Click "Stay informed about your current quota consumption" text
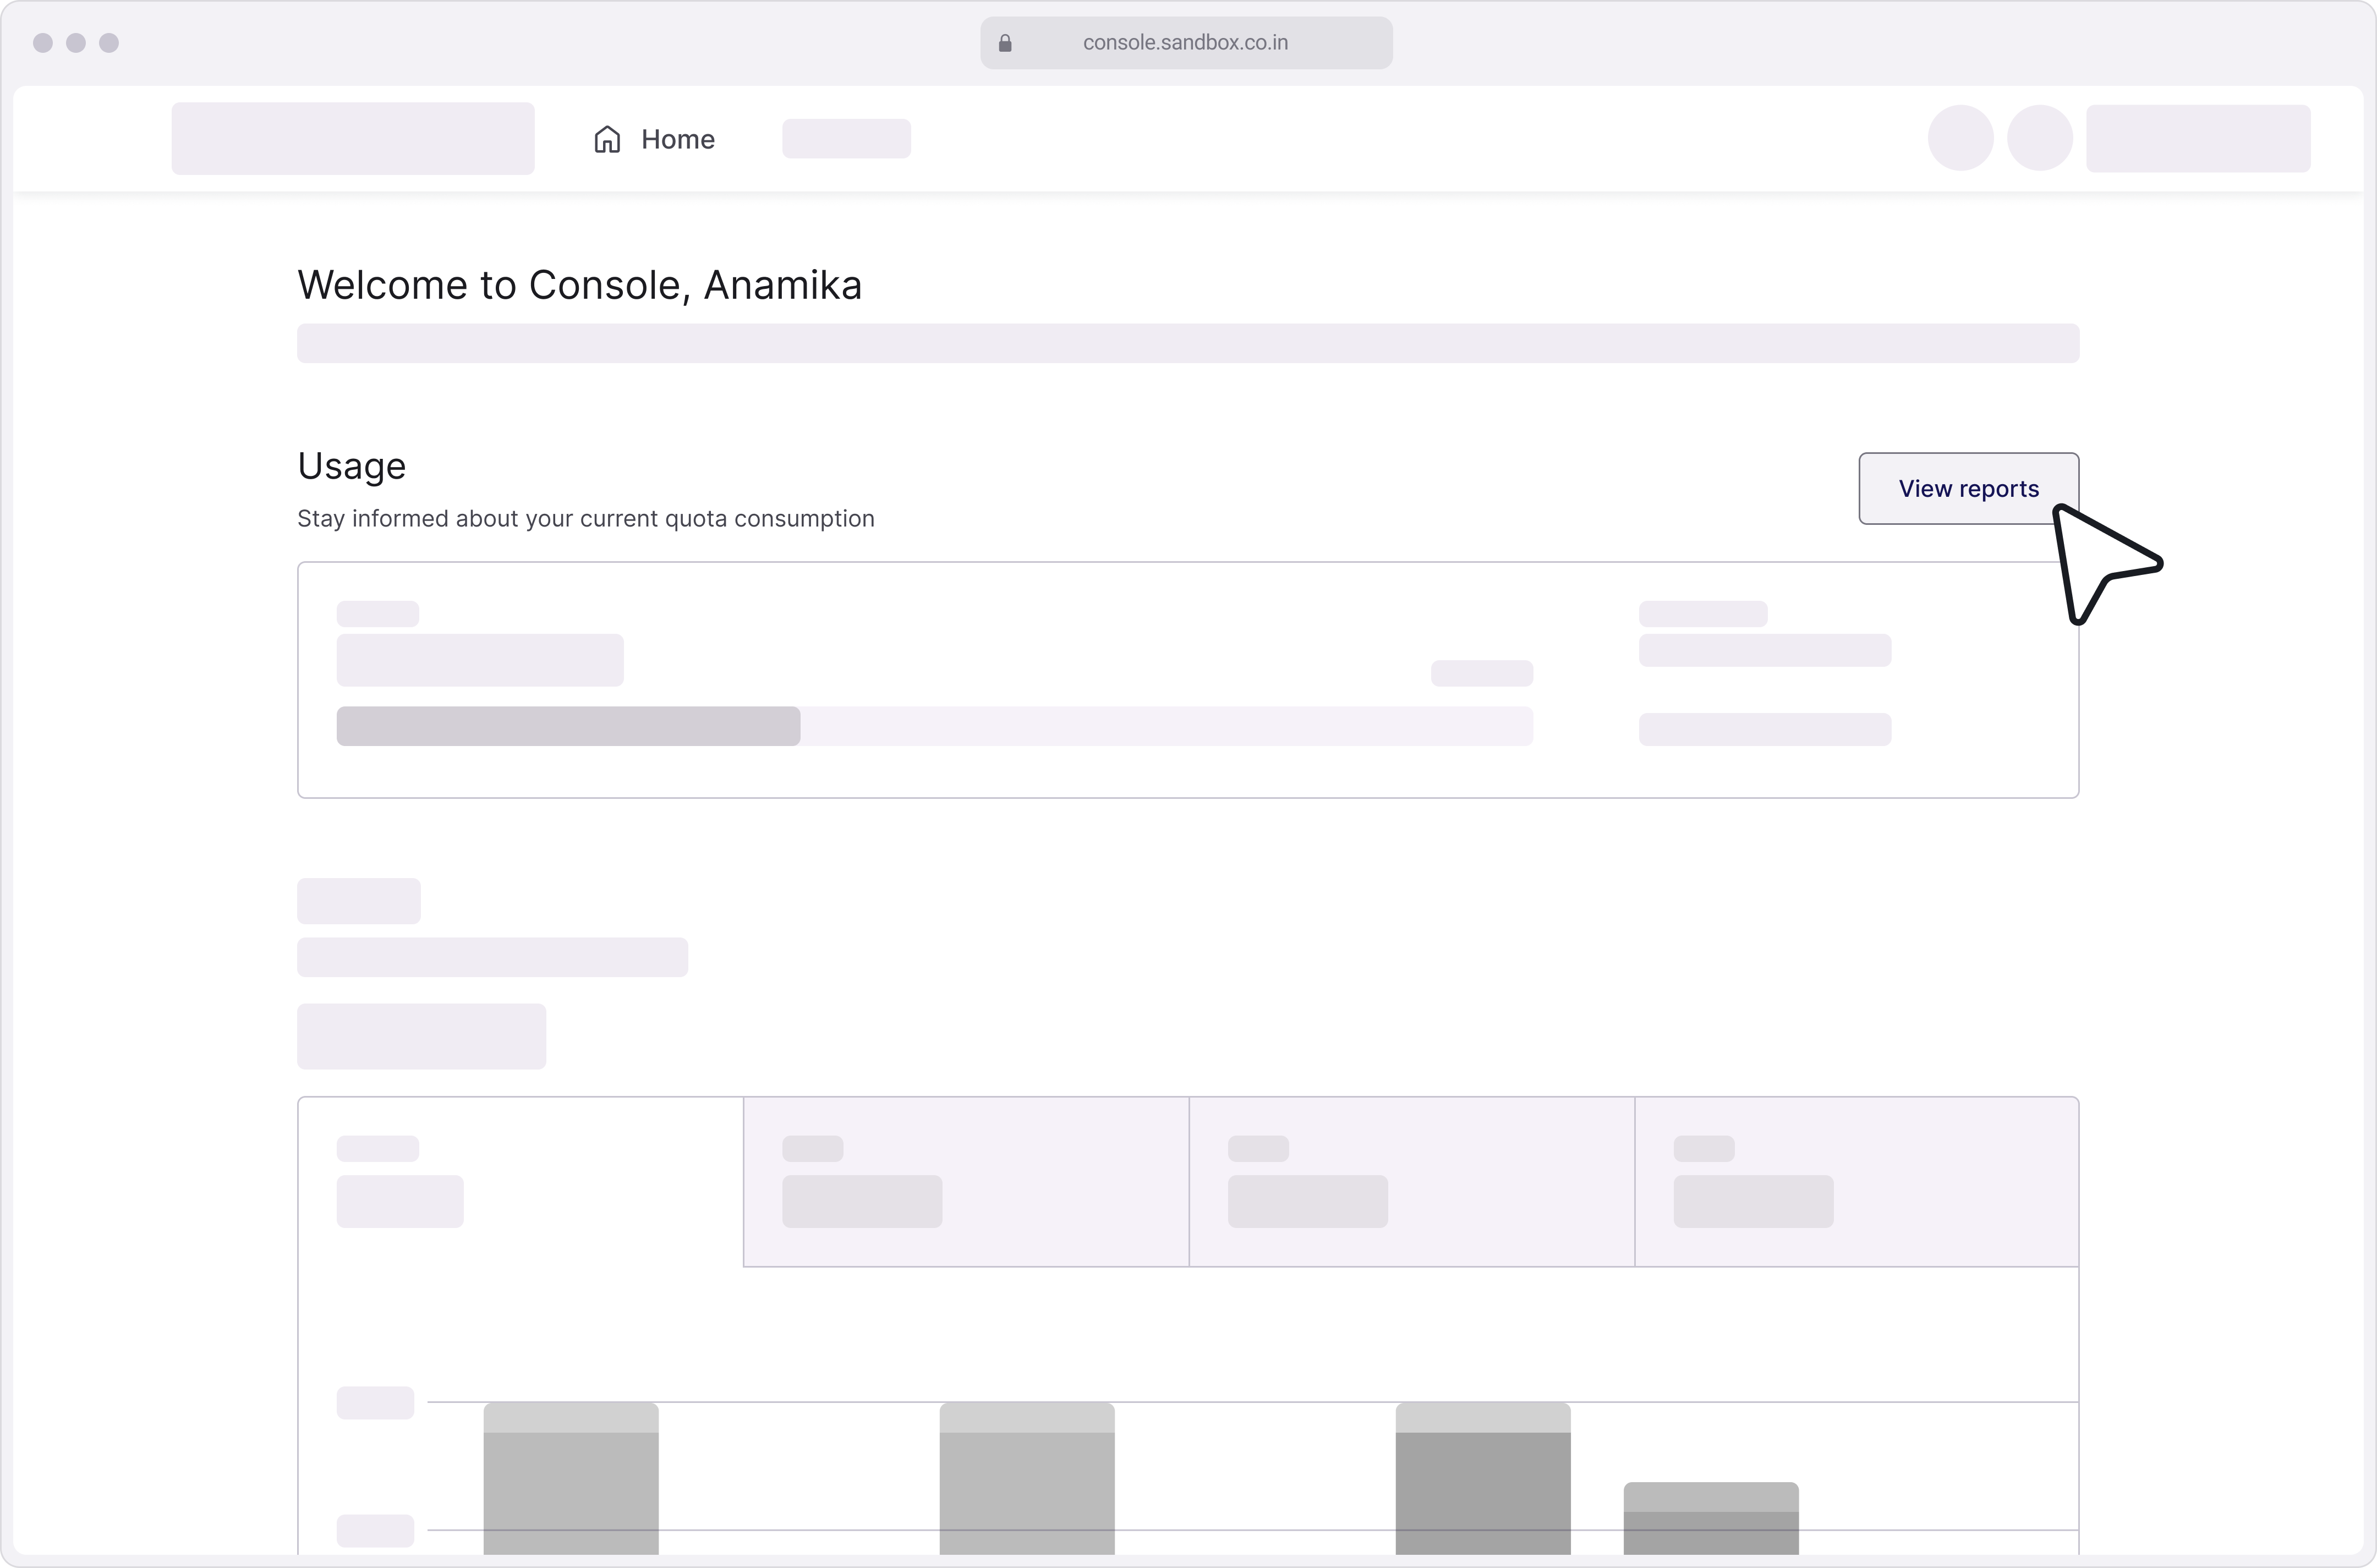 click(x=586, y=519)
